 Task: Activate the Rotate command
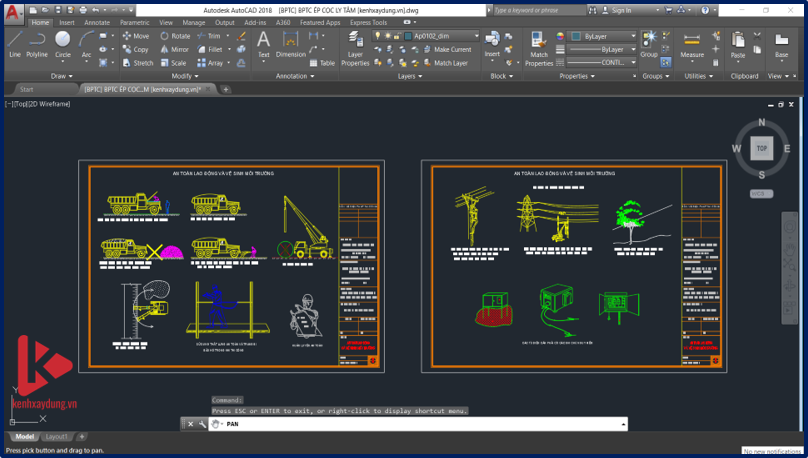tap(175, 36)
